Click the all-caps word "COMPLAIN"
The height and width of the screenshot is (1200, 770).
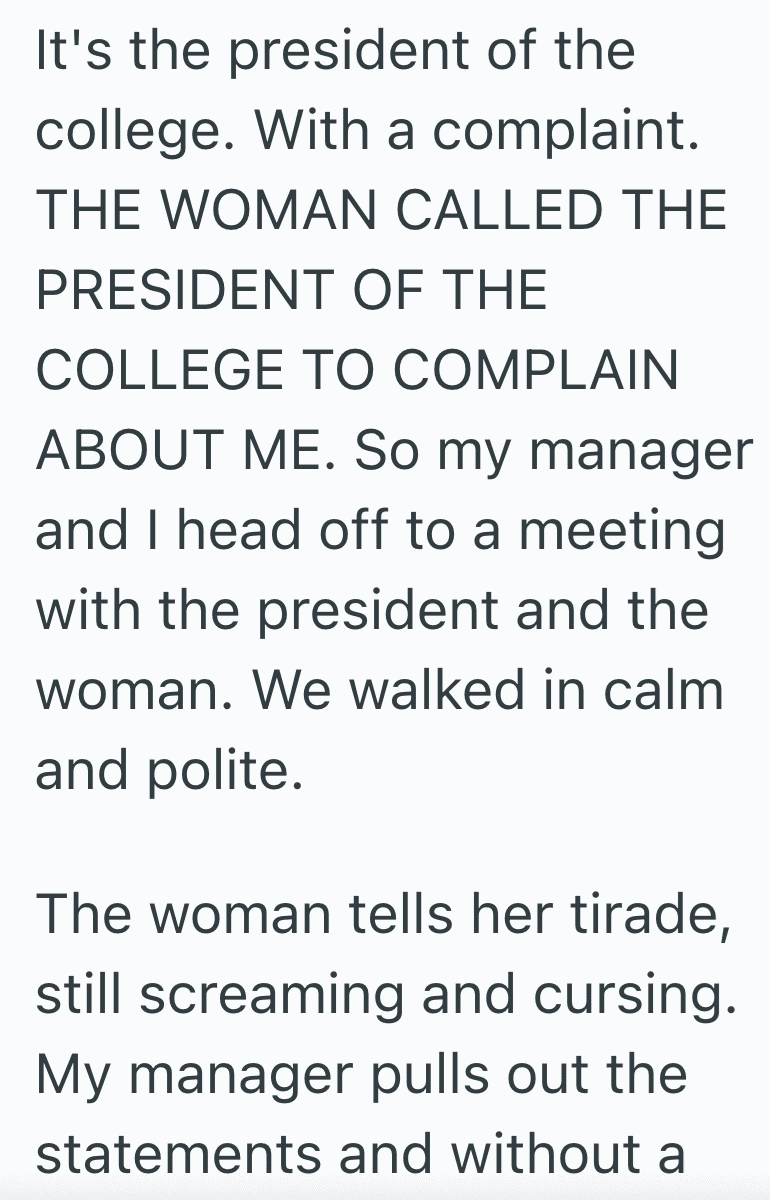535,371
